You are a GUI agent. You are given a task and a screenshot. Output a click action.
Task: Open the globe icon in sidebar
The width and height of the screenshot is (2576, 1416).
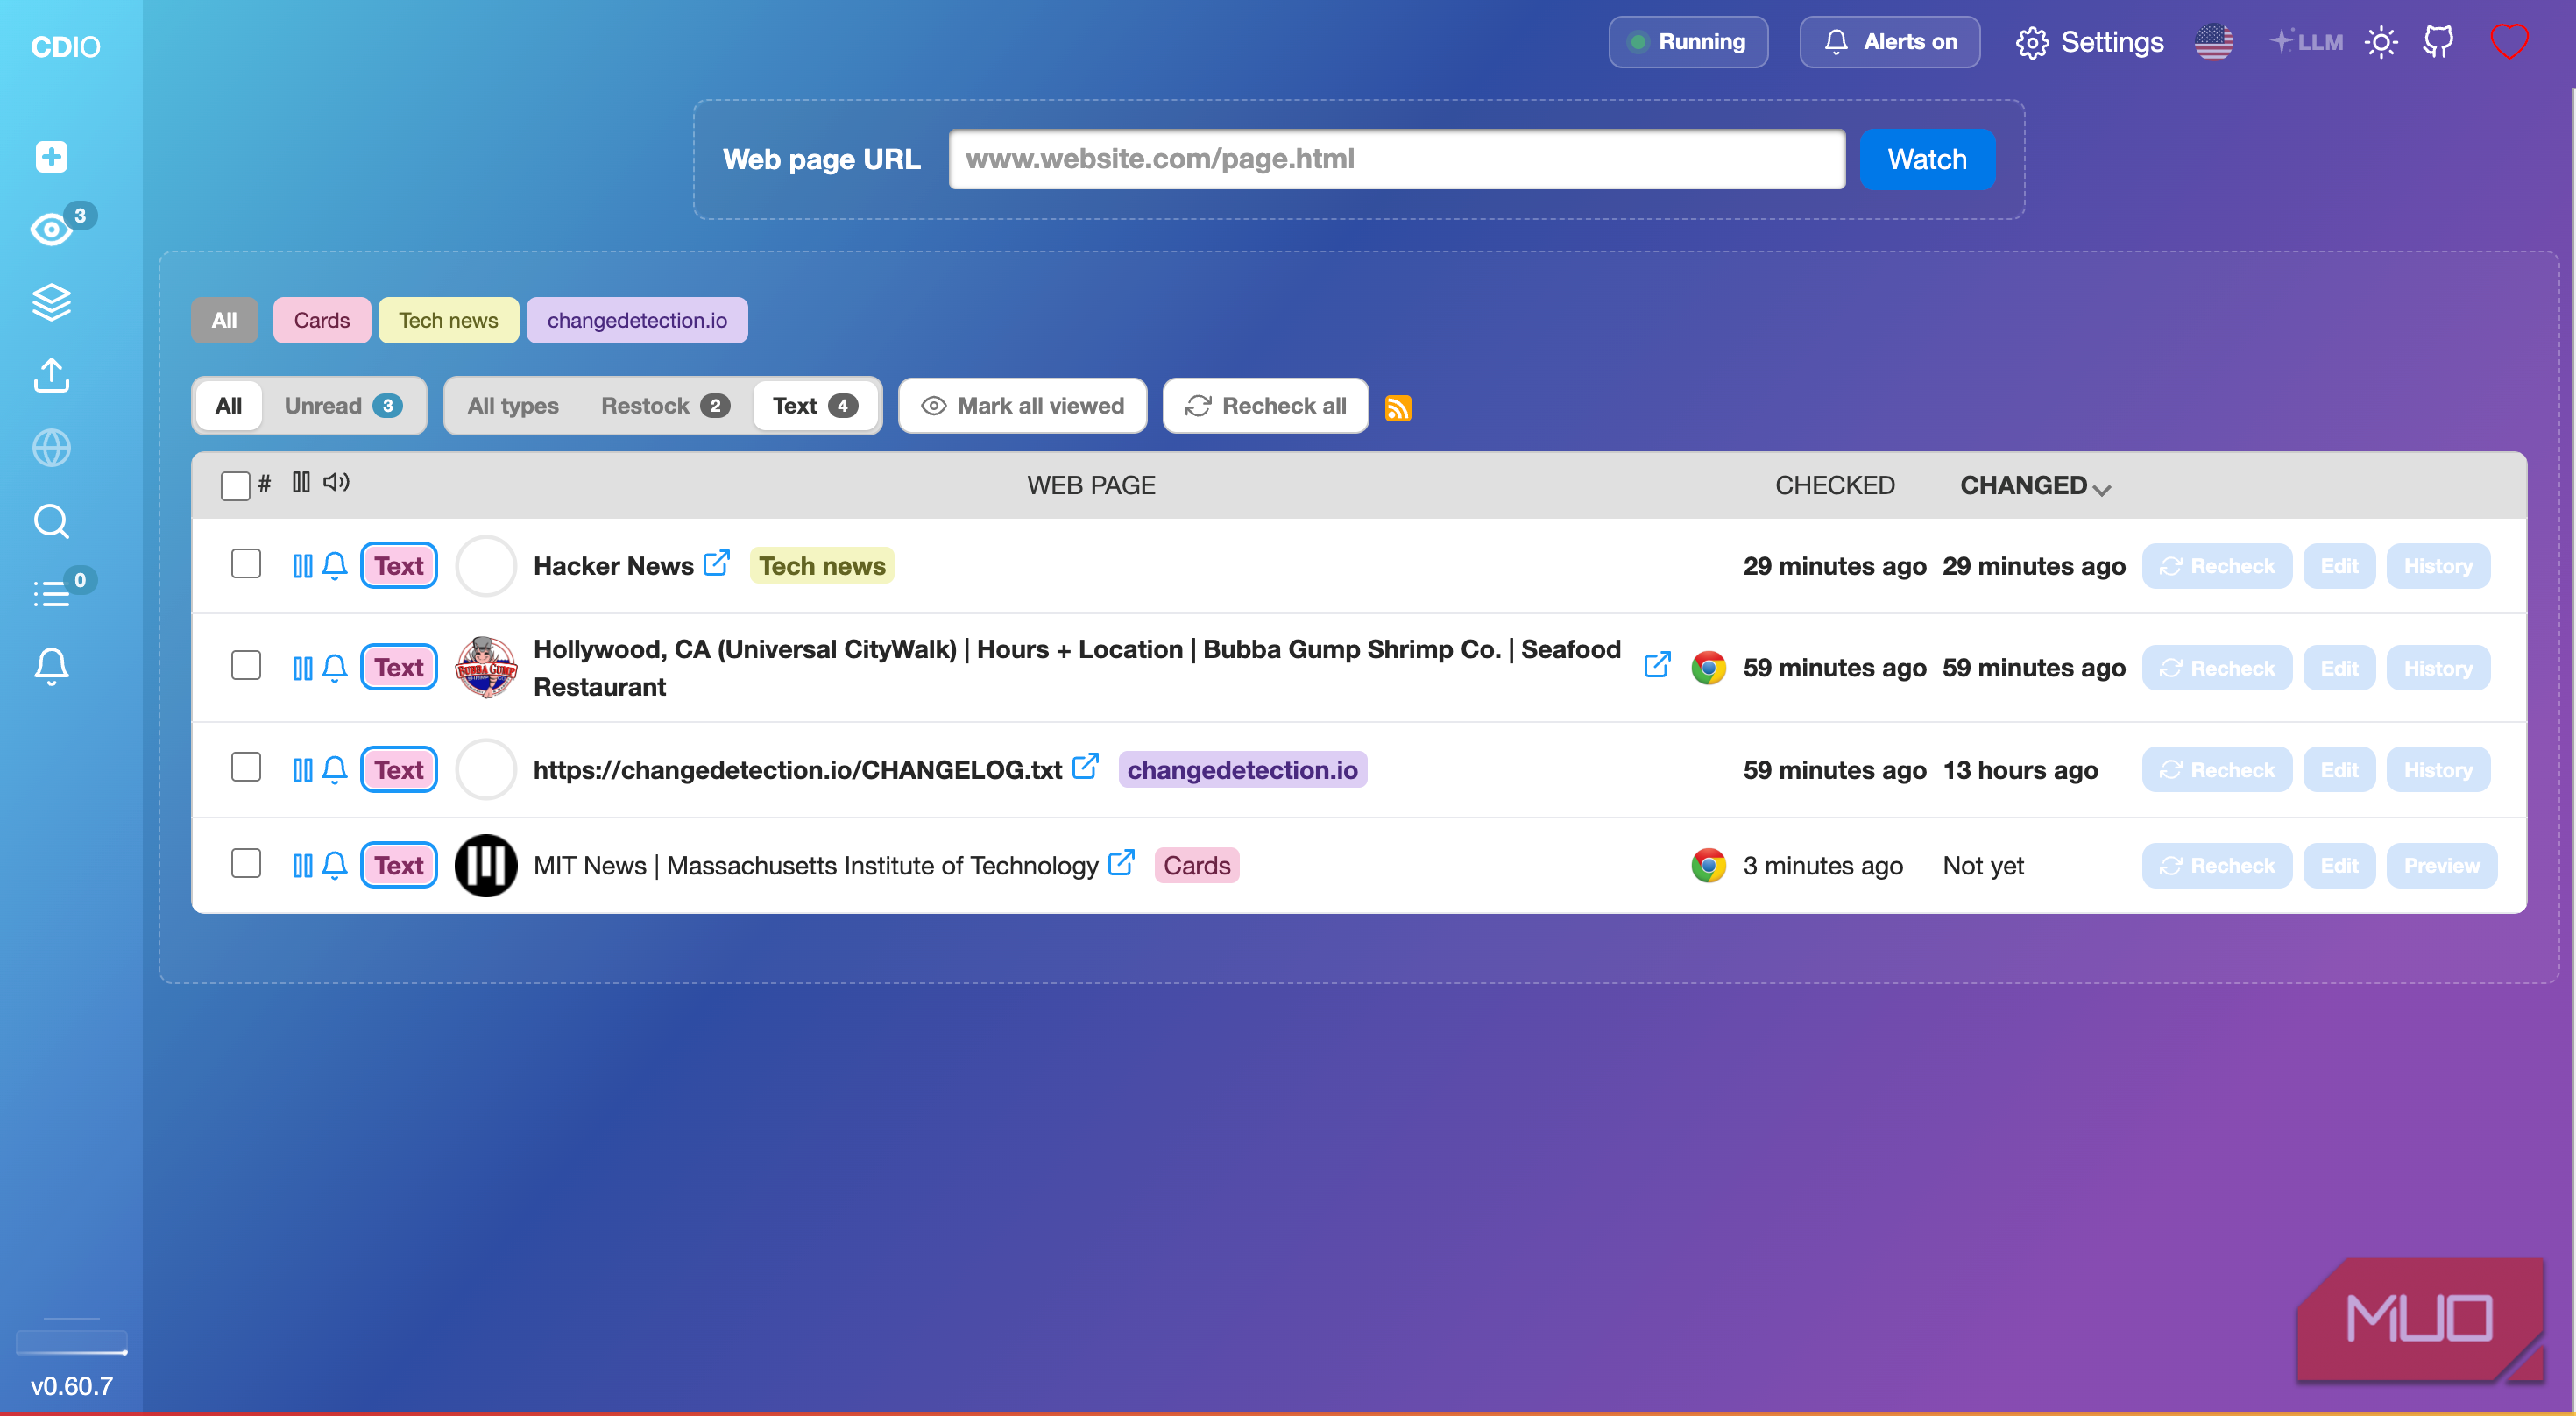tap(51, 448)
